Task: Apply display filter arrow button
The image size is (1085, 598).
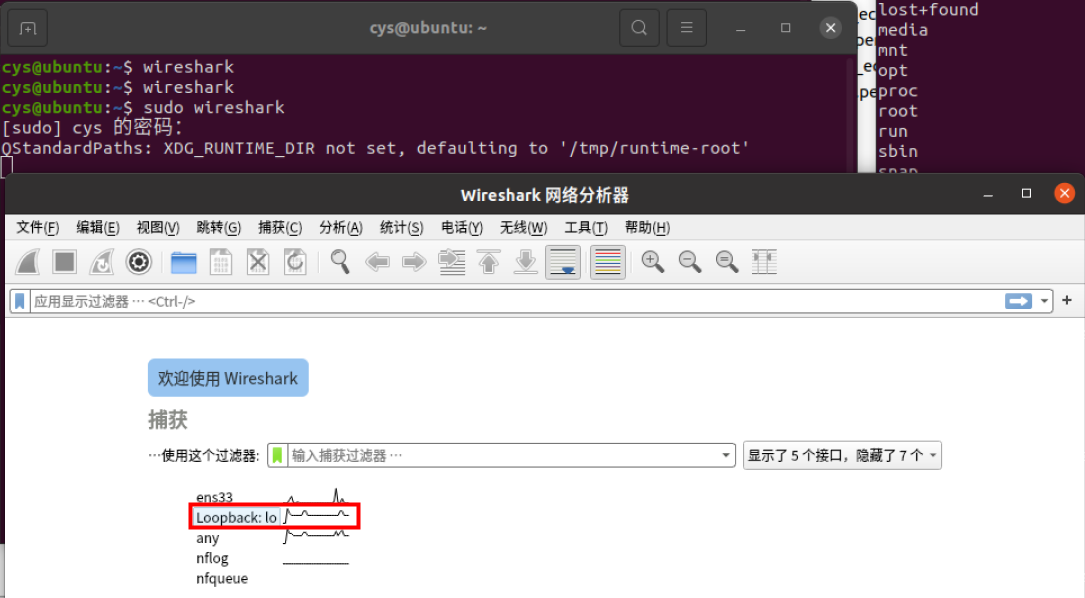Action: point(1018,302)
